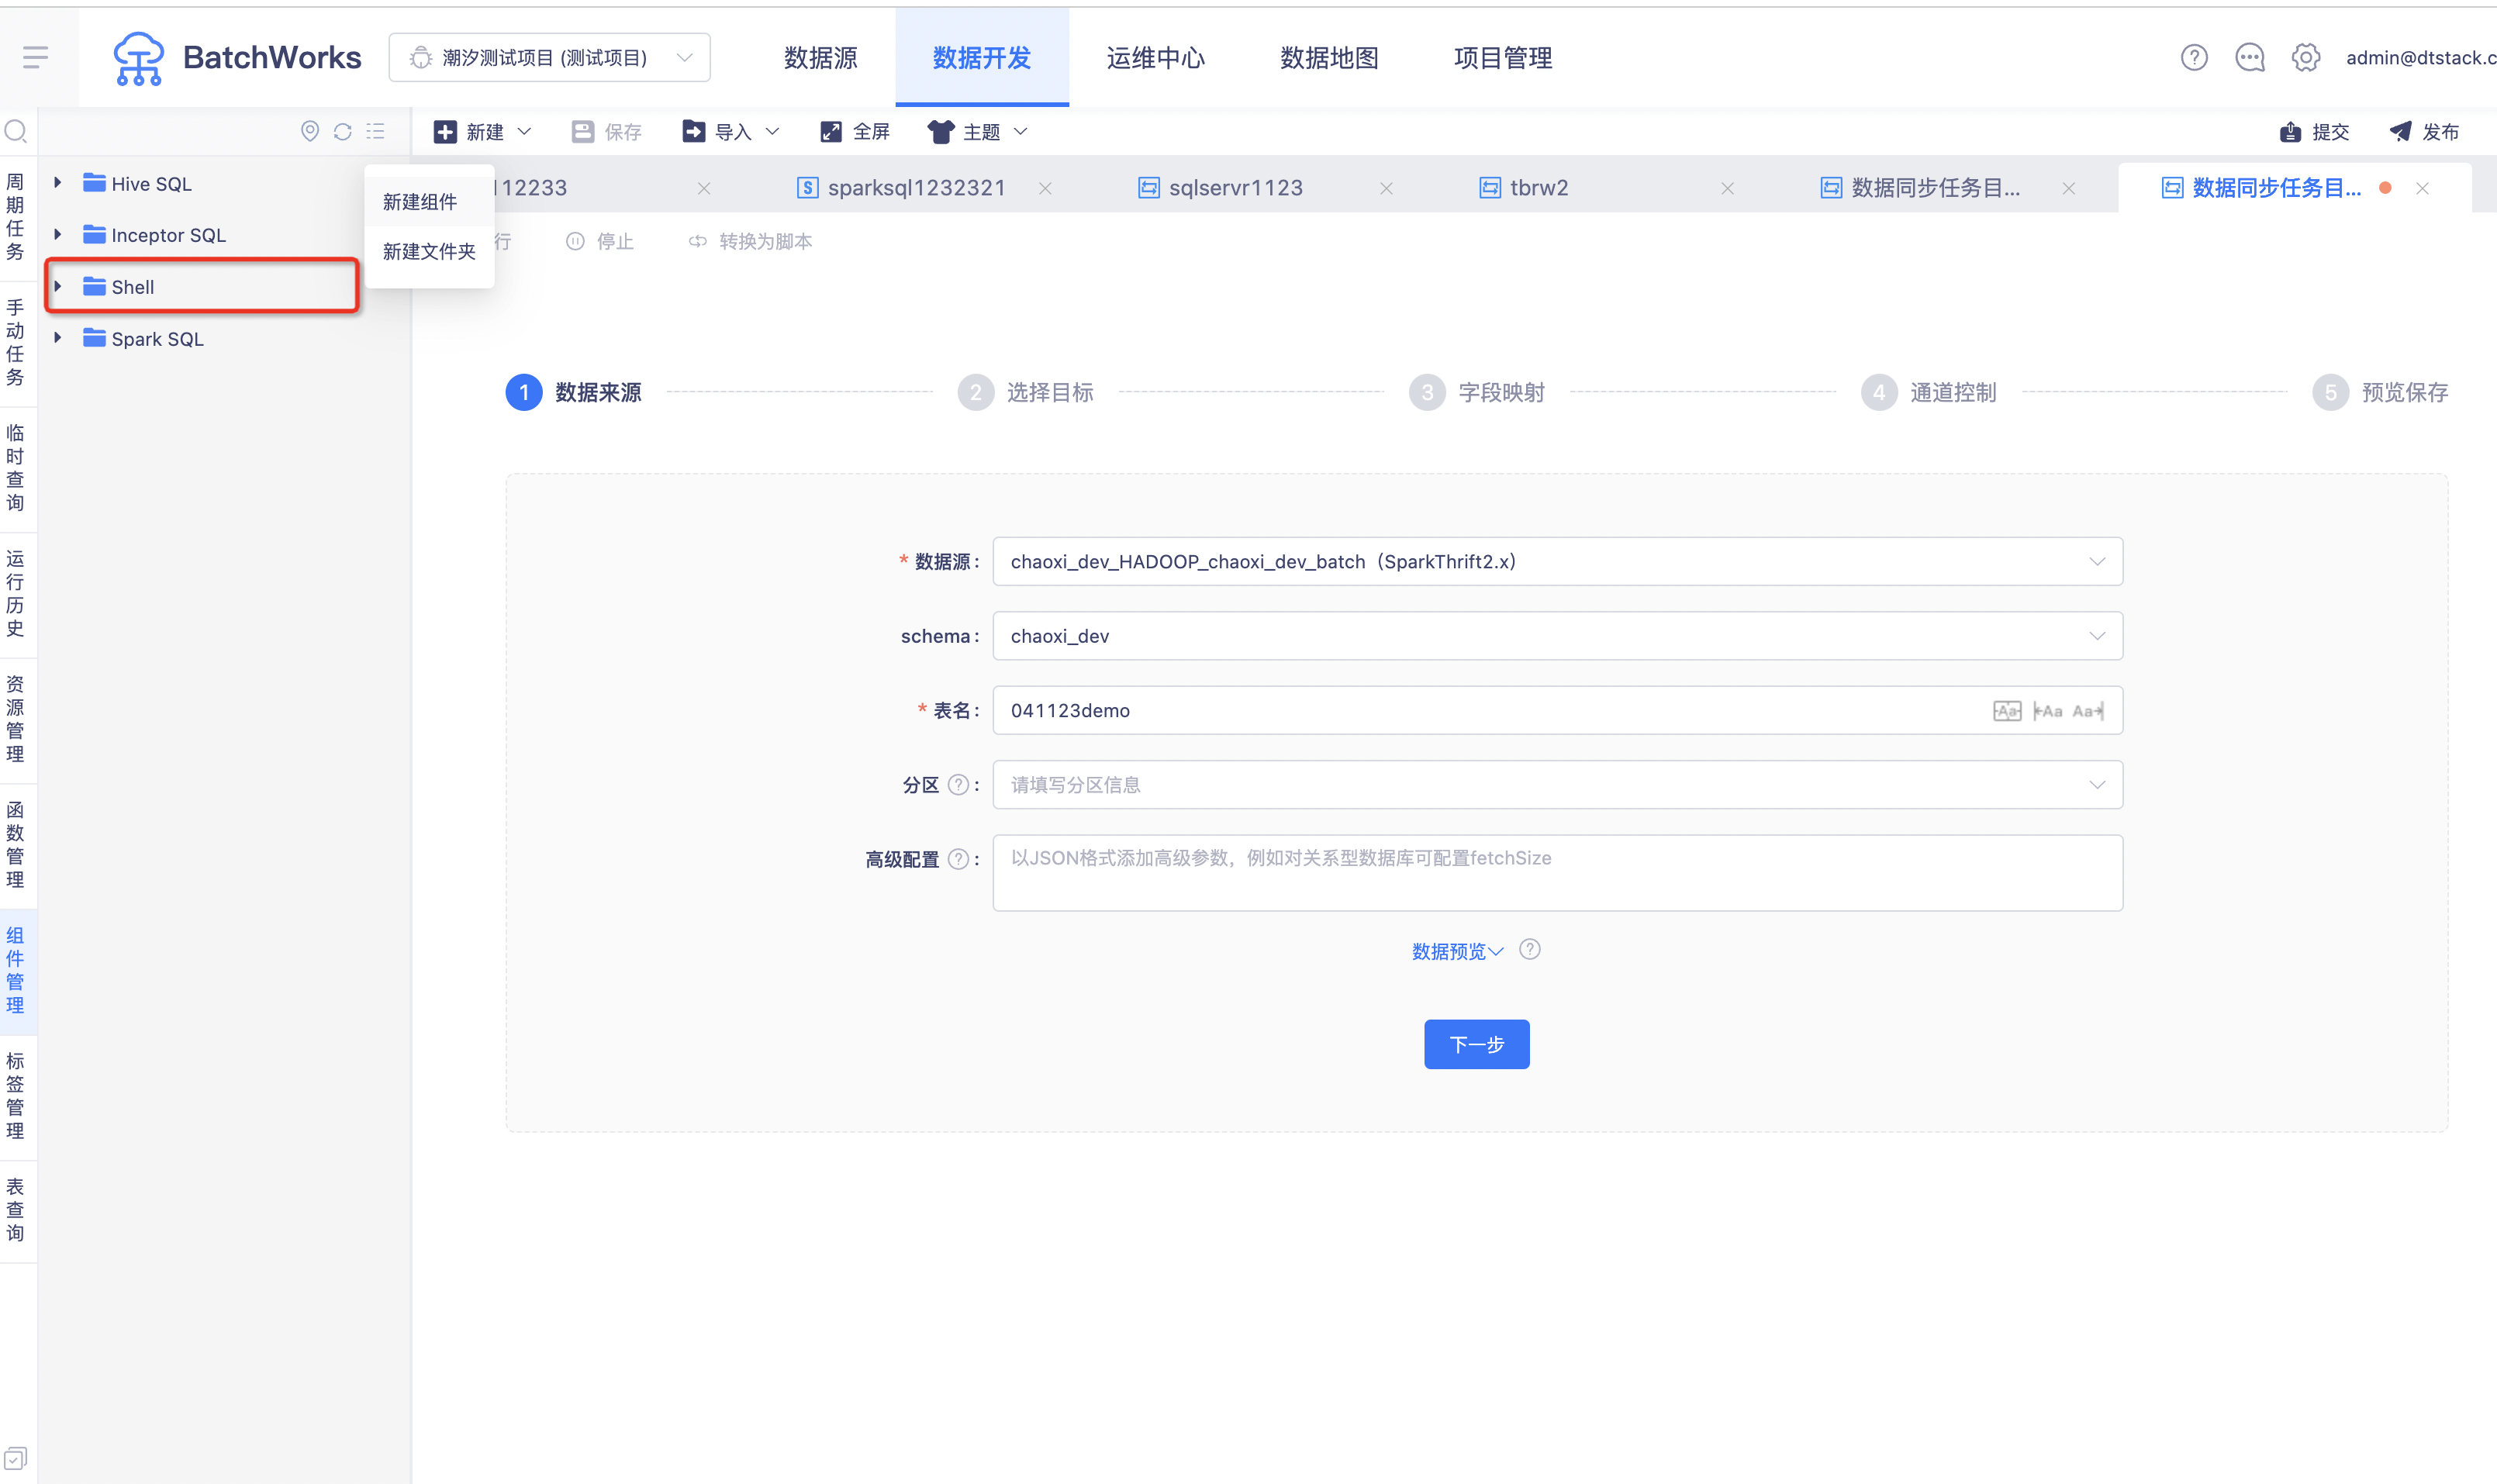The height and width of the screenshot is (1484, 2497).
Task: Click 转换为脚本 convert to script
Action: 750,241
